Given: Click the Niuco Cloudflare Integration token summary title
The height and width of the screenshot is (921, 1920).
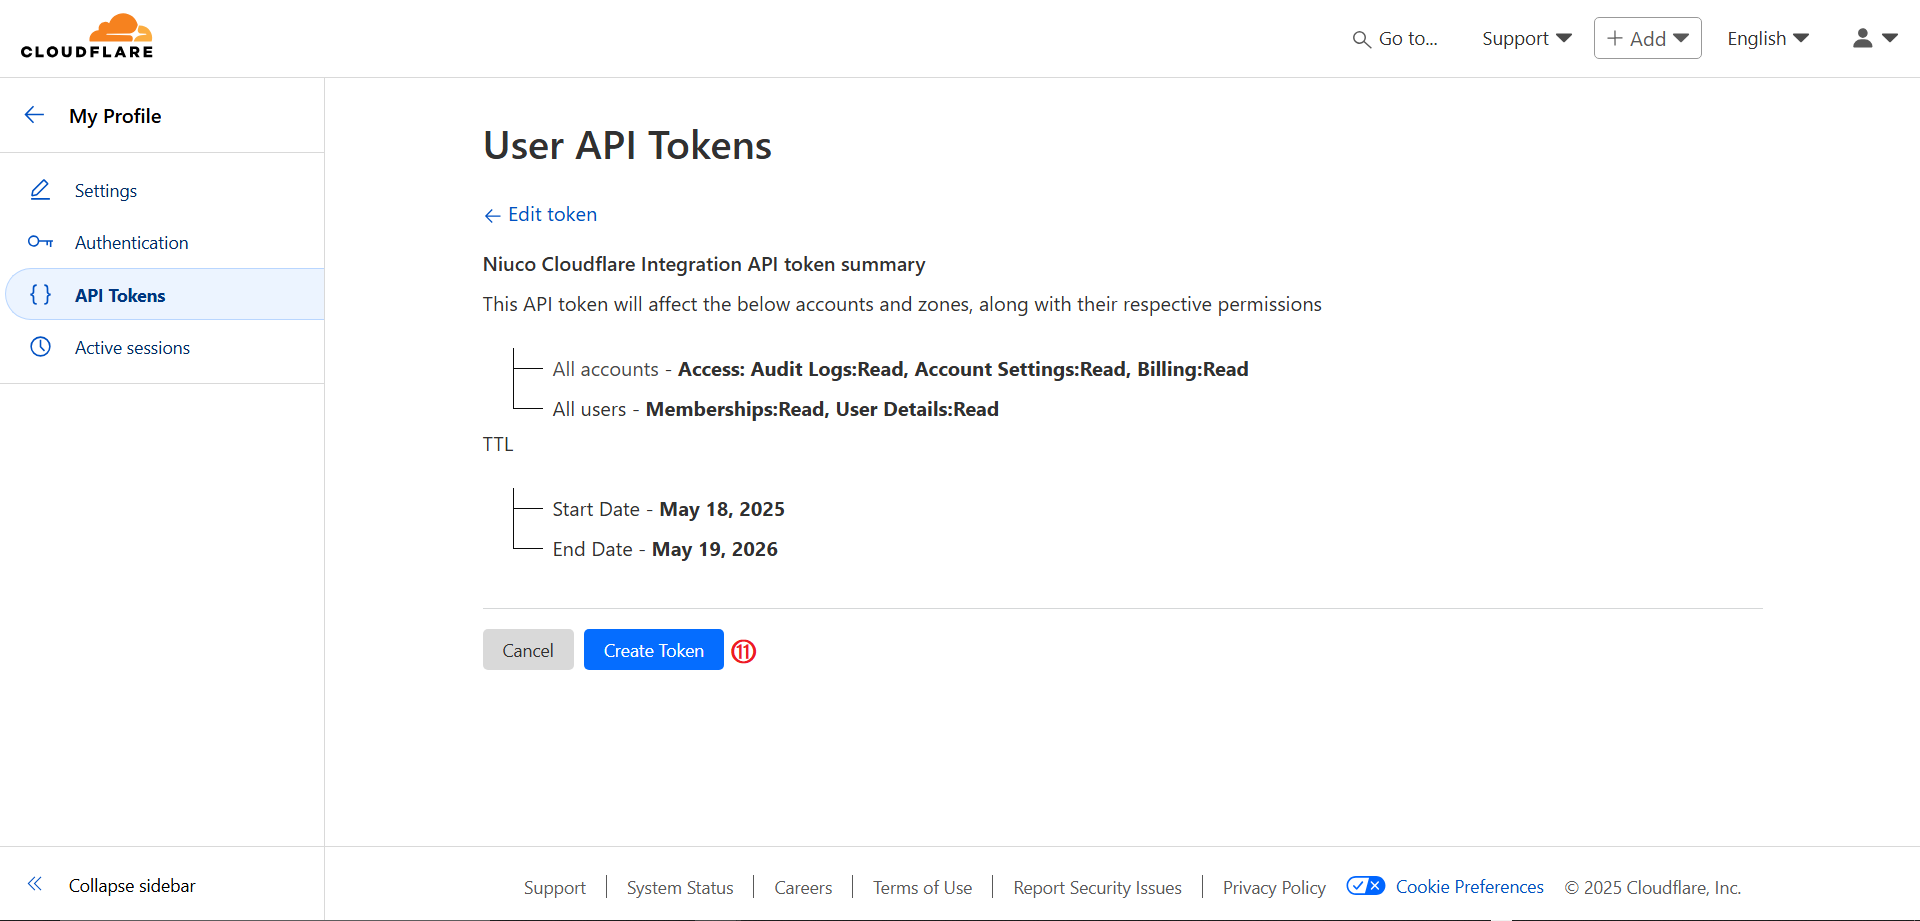Looking at the screenshot, I should (704, 264).
